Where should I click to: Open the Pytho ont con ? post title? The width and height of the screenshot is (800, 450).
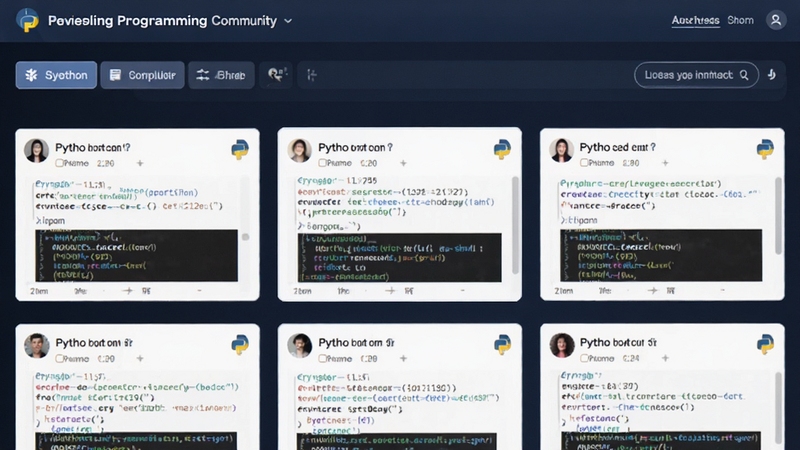point(356,147)
